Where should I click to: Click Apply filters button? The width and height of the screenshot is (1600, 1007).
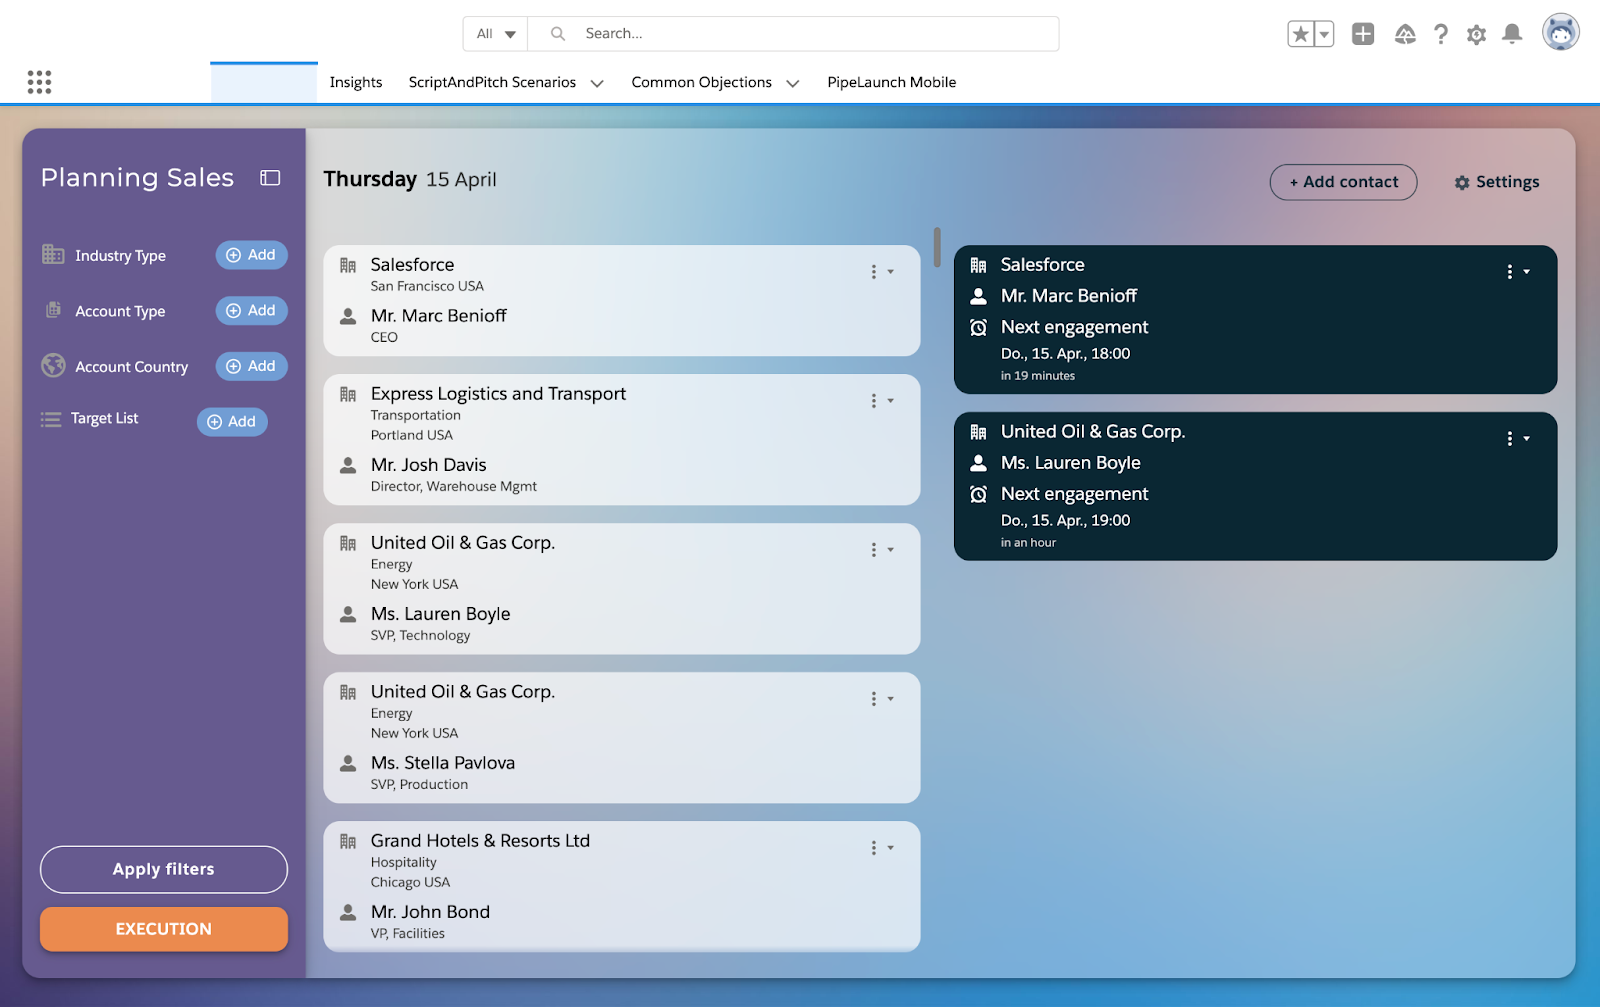(x=164, y=869)
